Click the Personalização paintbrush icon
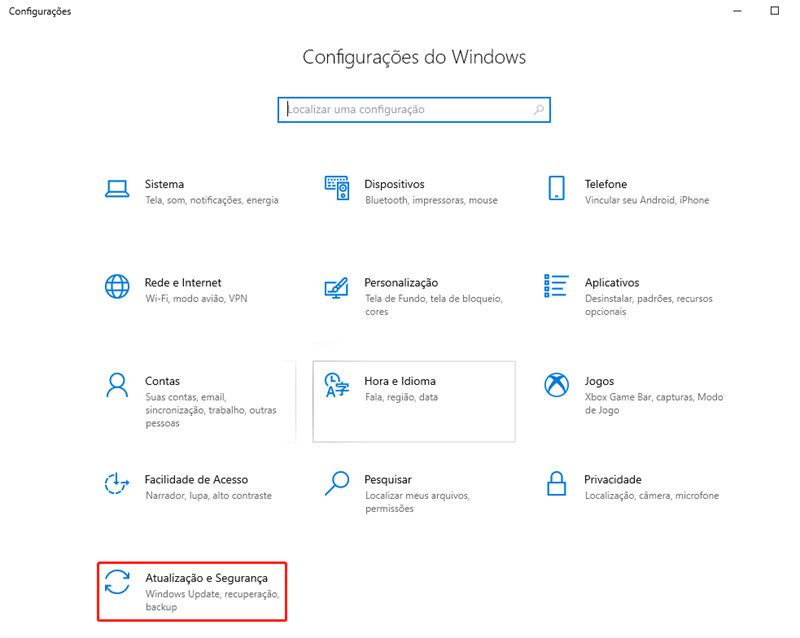 pos(337,288)
